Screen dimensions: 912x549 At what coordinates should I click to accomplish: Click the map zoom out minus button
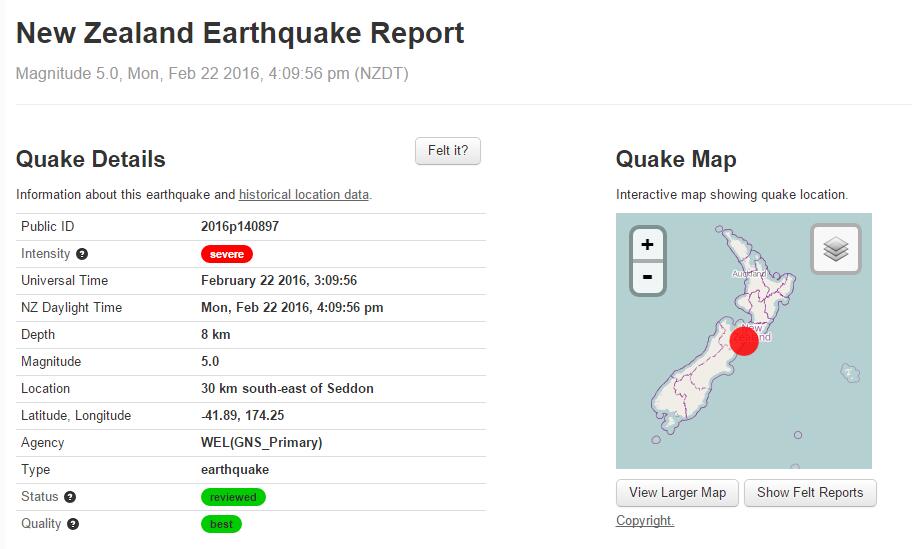pos(648,277)
